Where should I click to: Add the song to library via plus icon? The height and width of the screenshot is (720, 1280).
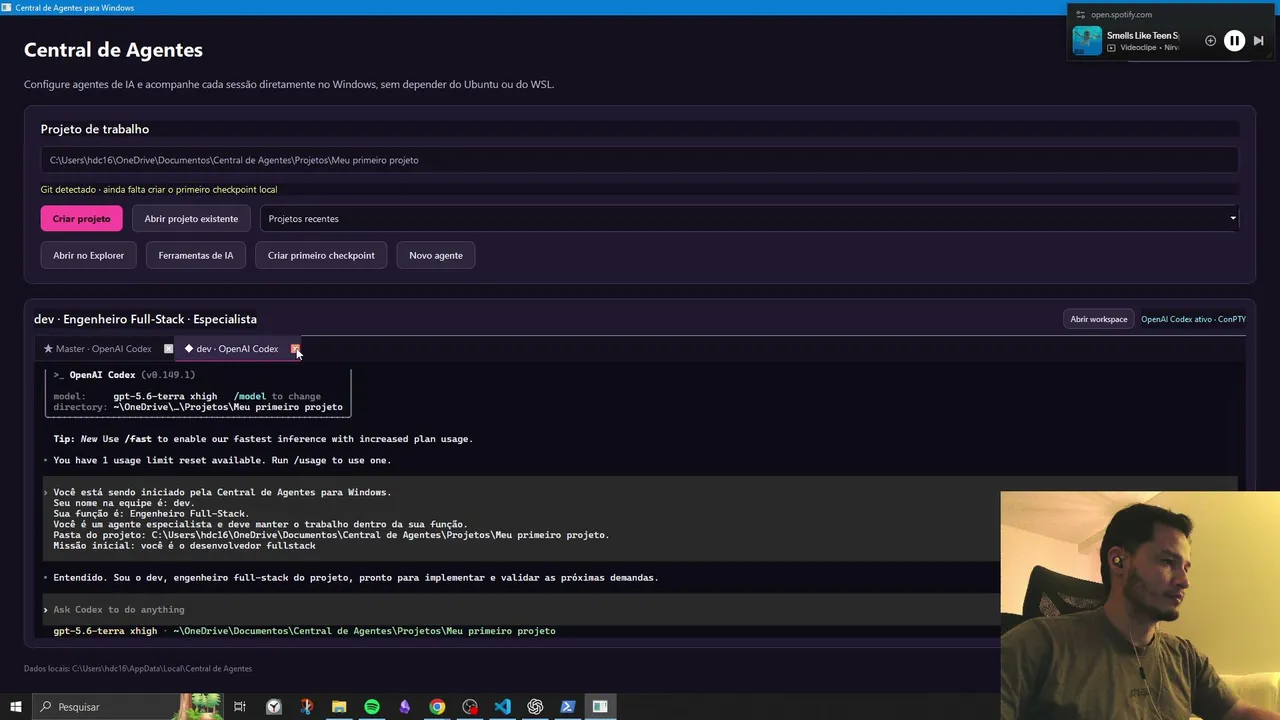pos(1210,41)
